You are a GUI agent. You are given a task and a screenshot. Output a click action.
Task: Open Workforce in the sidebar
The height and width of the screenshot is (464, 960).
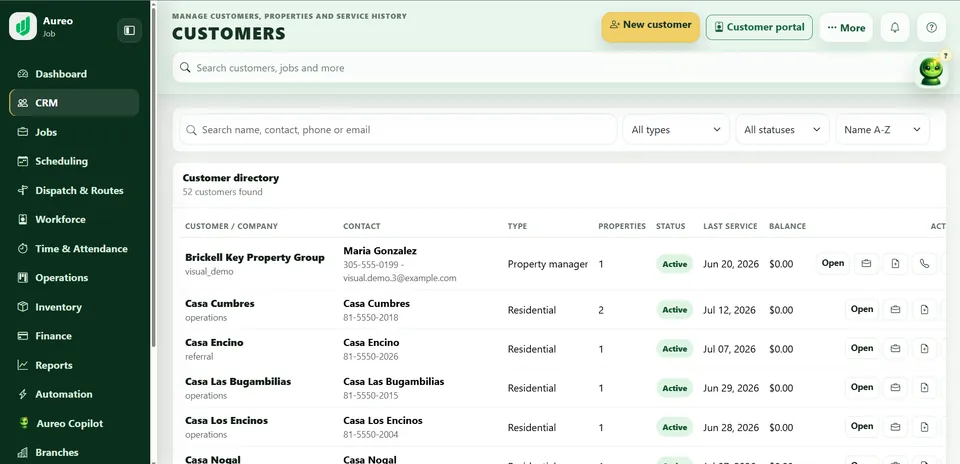(74, 219)
